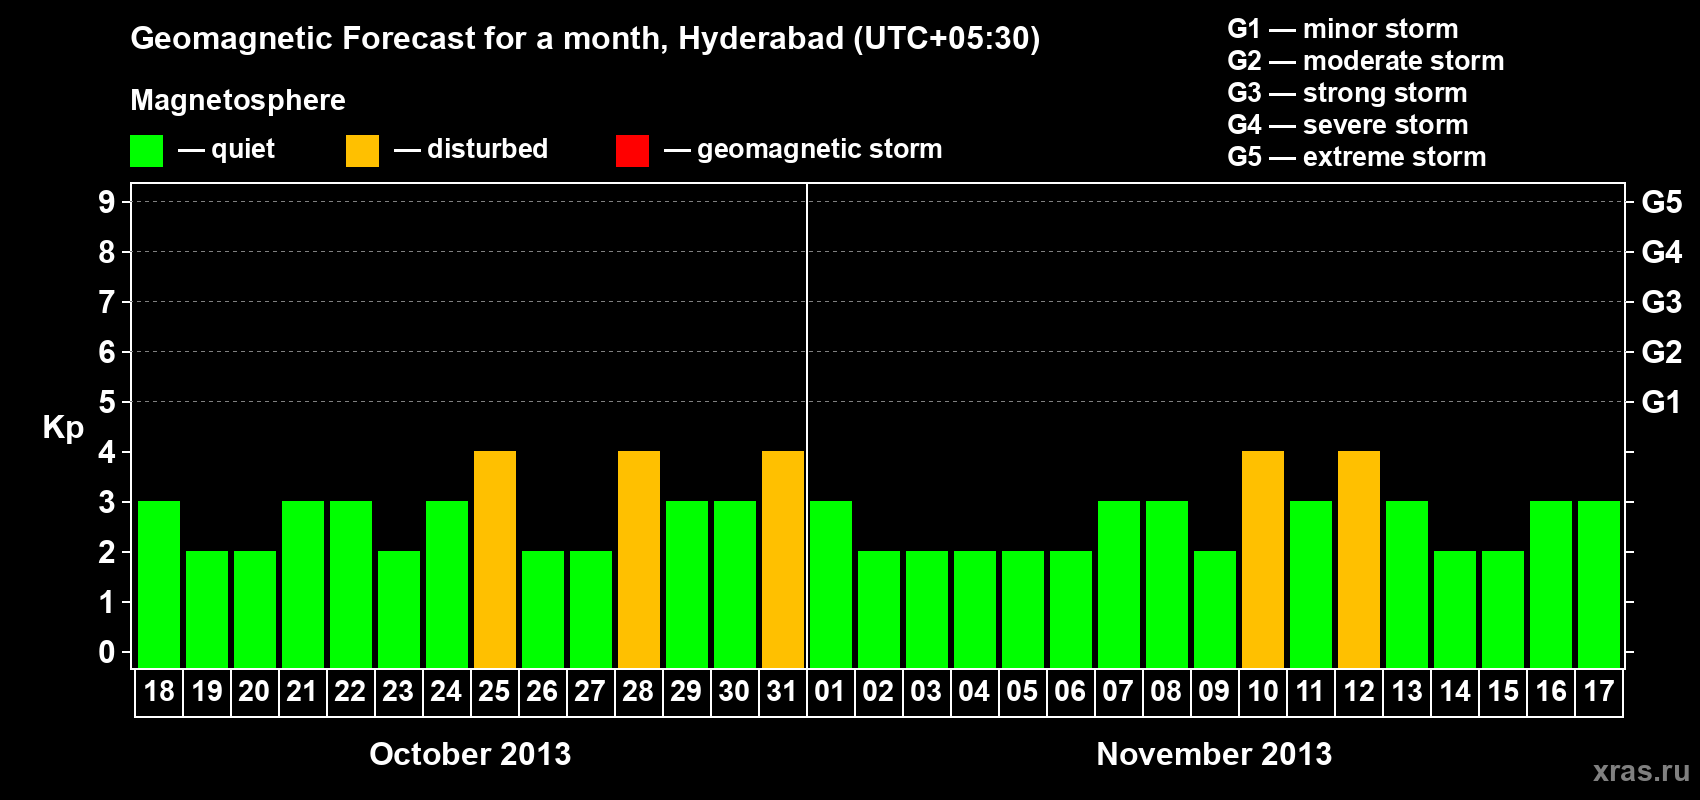Click the green quiet legend swatch
The width and height of the screenshot is (1700, 800).
[146, 151]
